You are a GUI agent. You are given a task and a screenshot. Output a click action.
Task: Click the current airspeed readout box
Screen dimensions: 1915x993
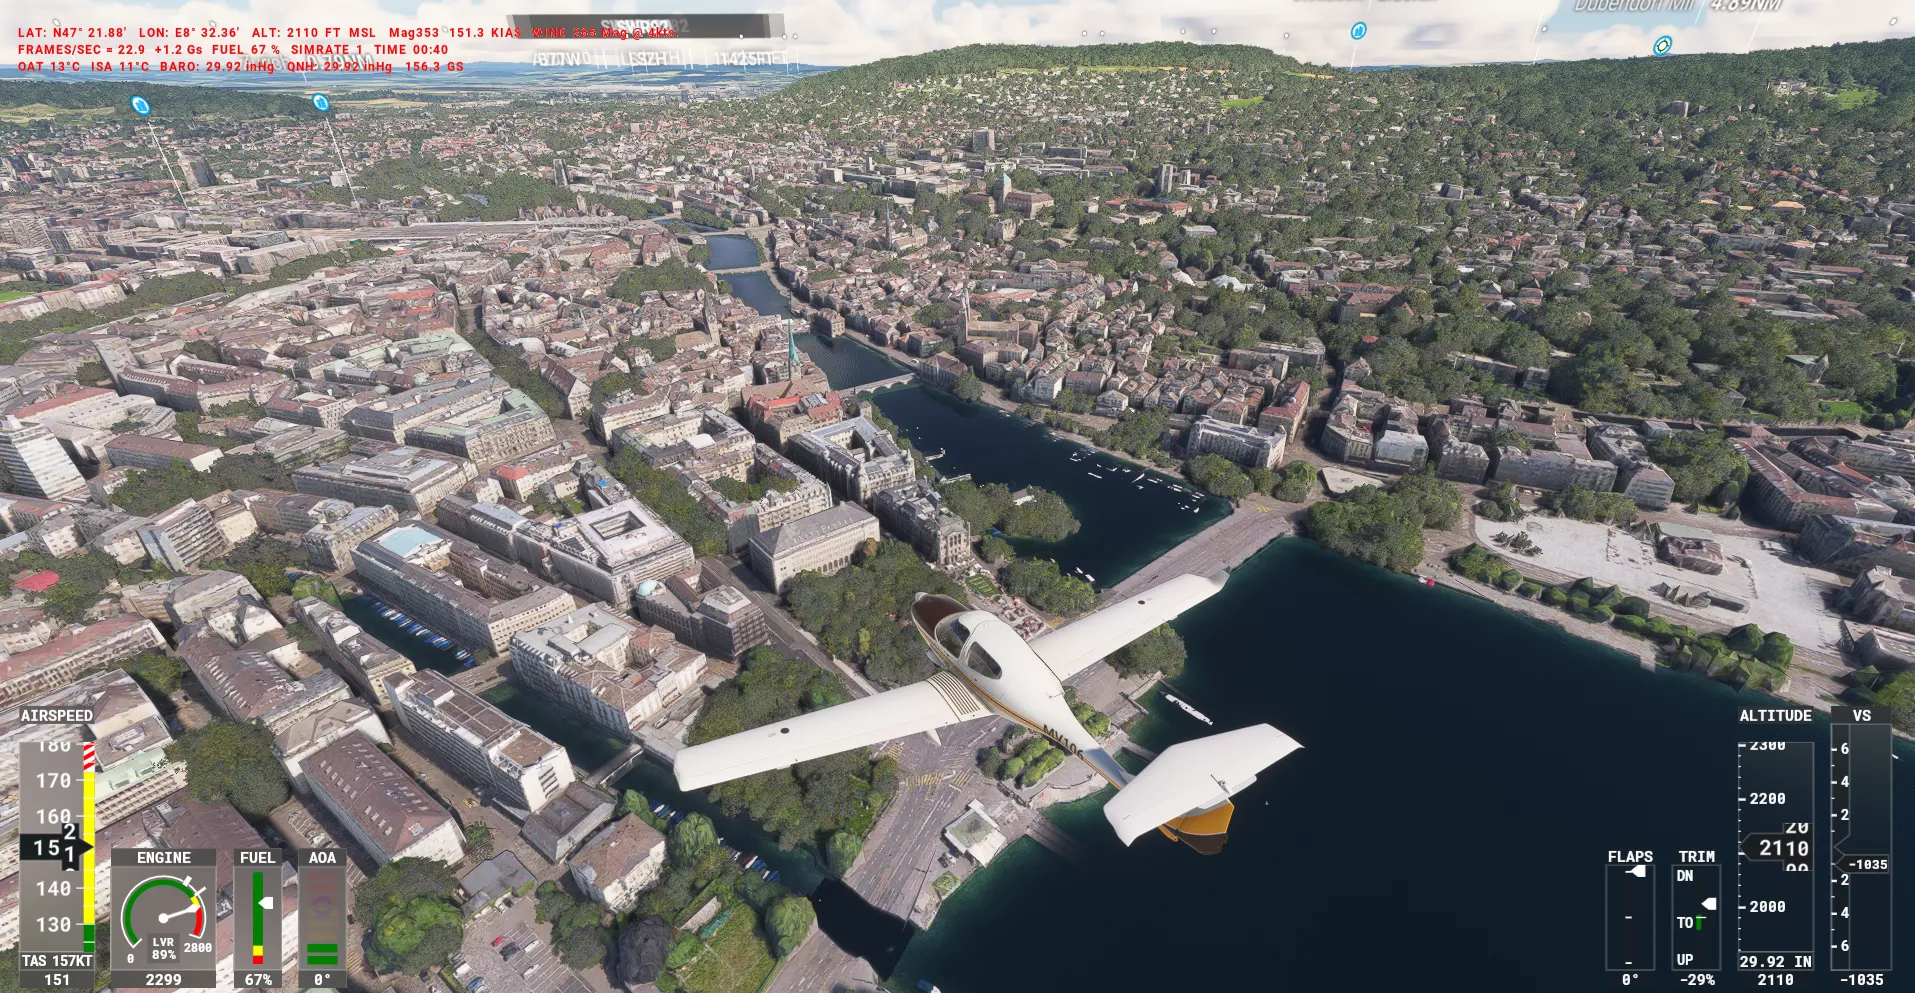click(x=55, y=848)
